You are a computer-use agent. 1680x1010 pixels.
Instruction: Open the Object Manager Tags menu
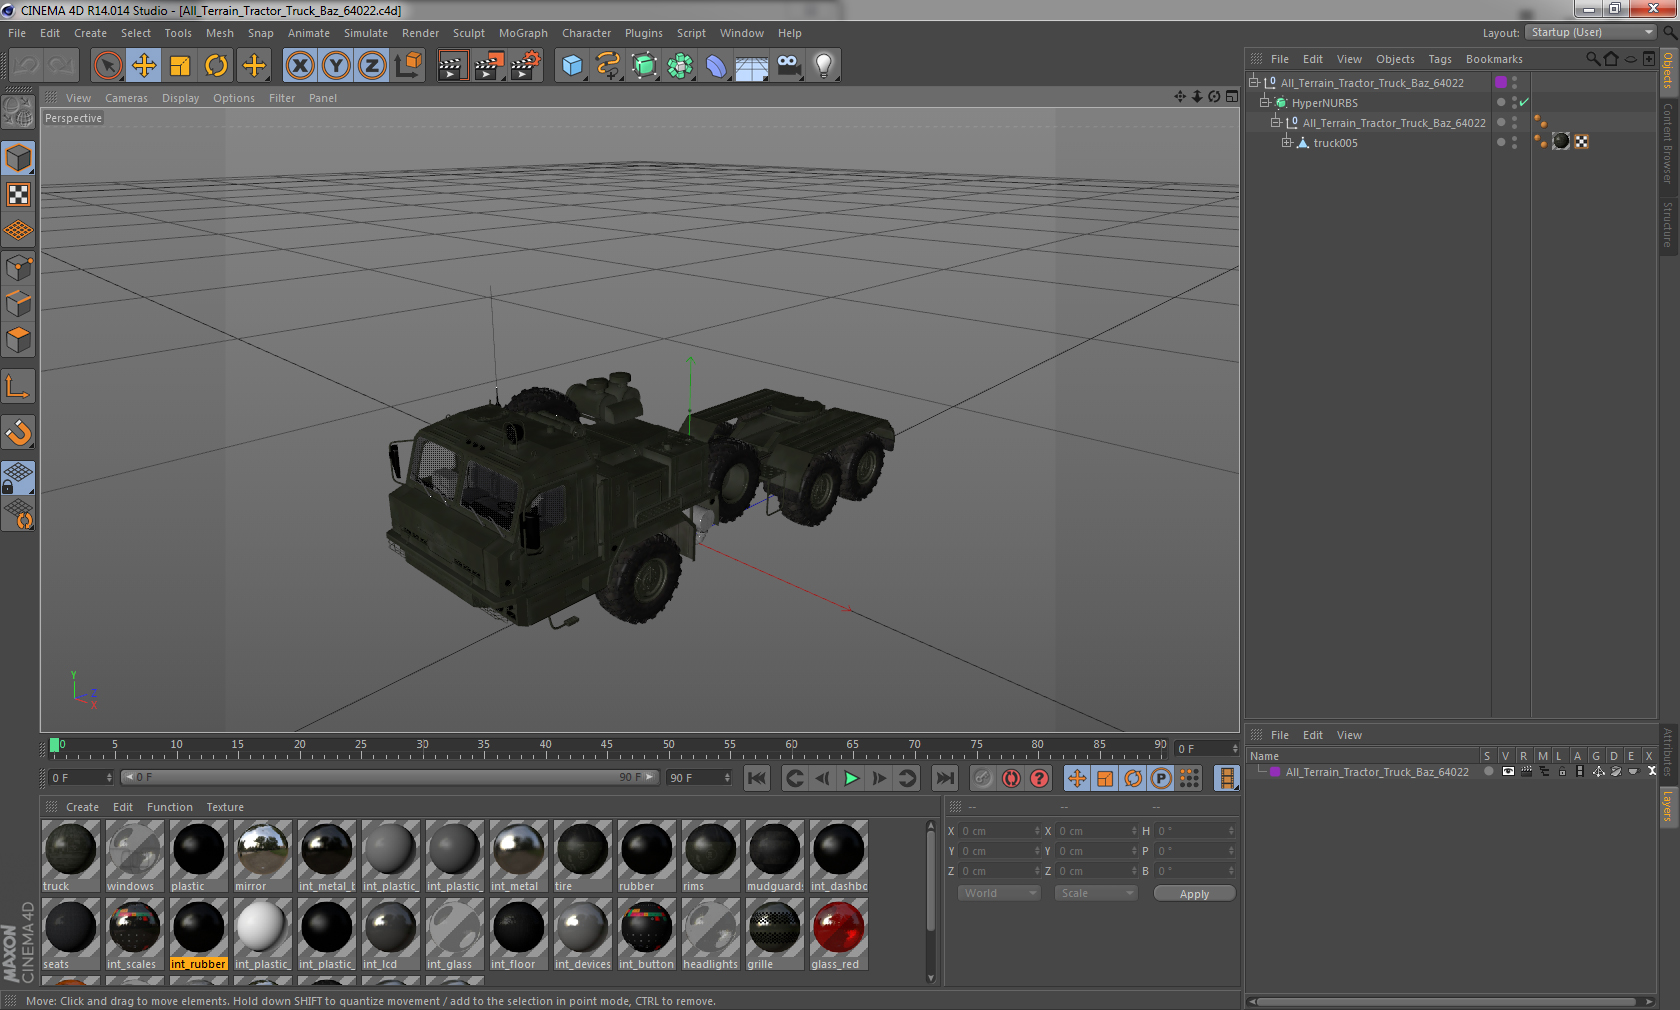(x=1439, y=59)
